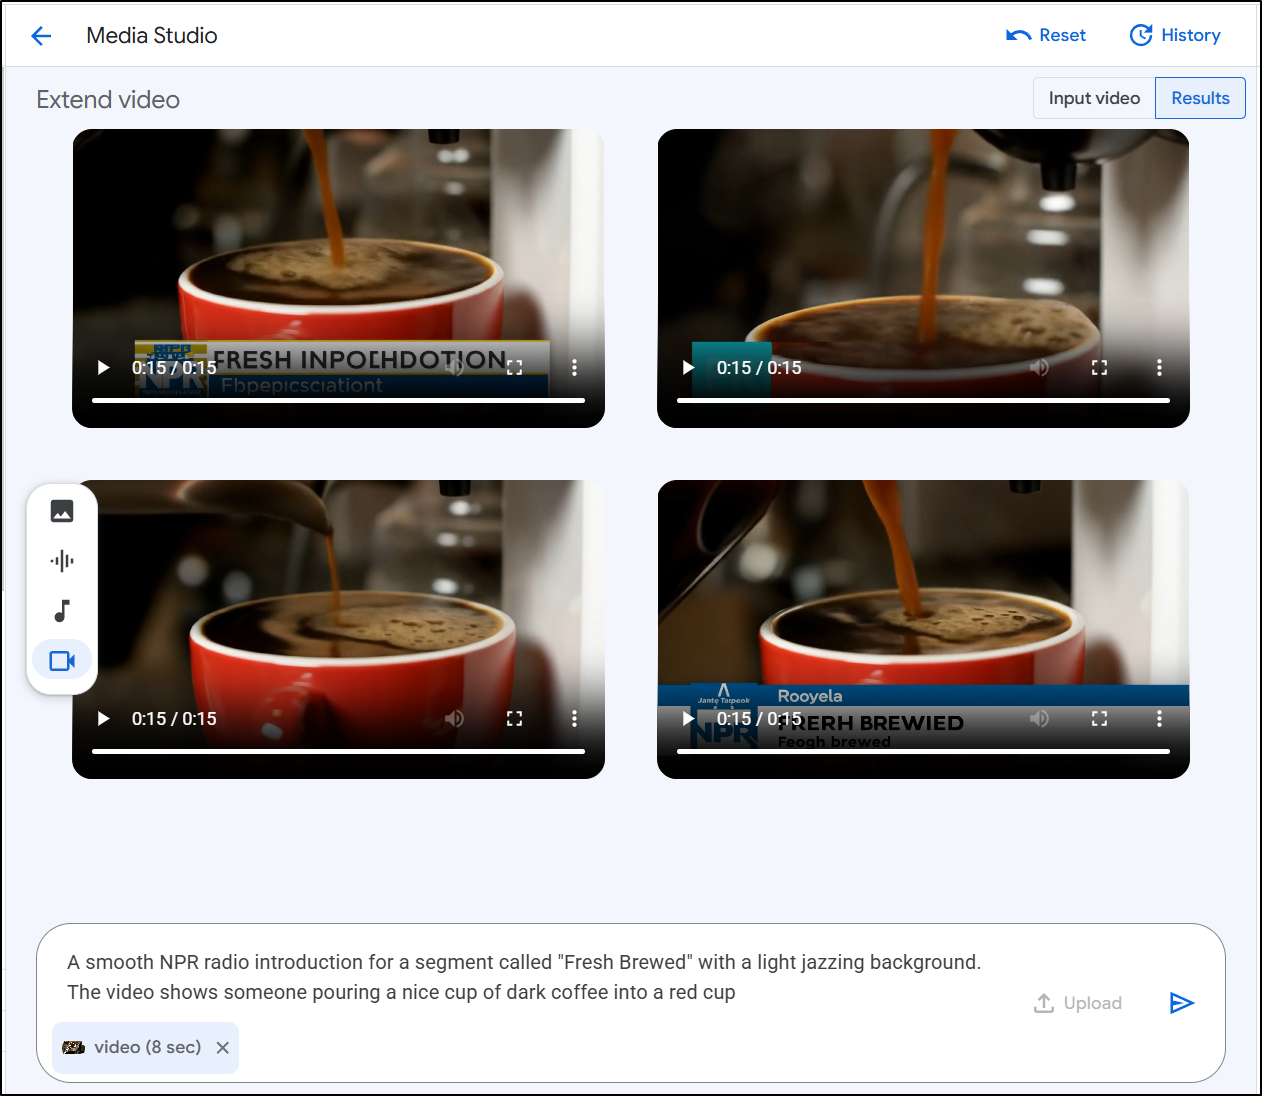
Task: Click the Extend video heading
Action: click(x=108, y=100)
